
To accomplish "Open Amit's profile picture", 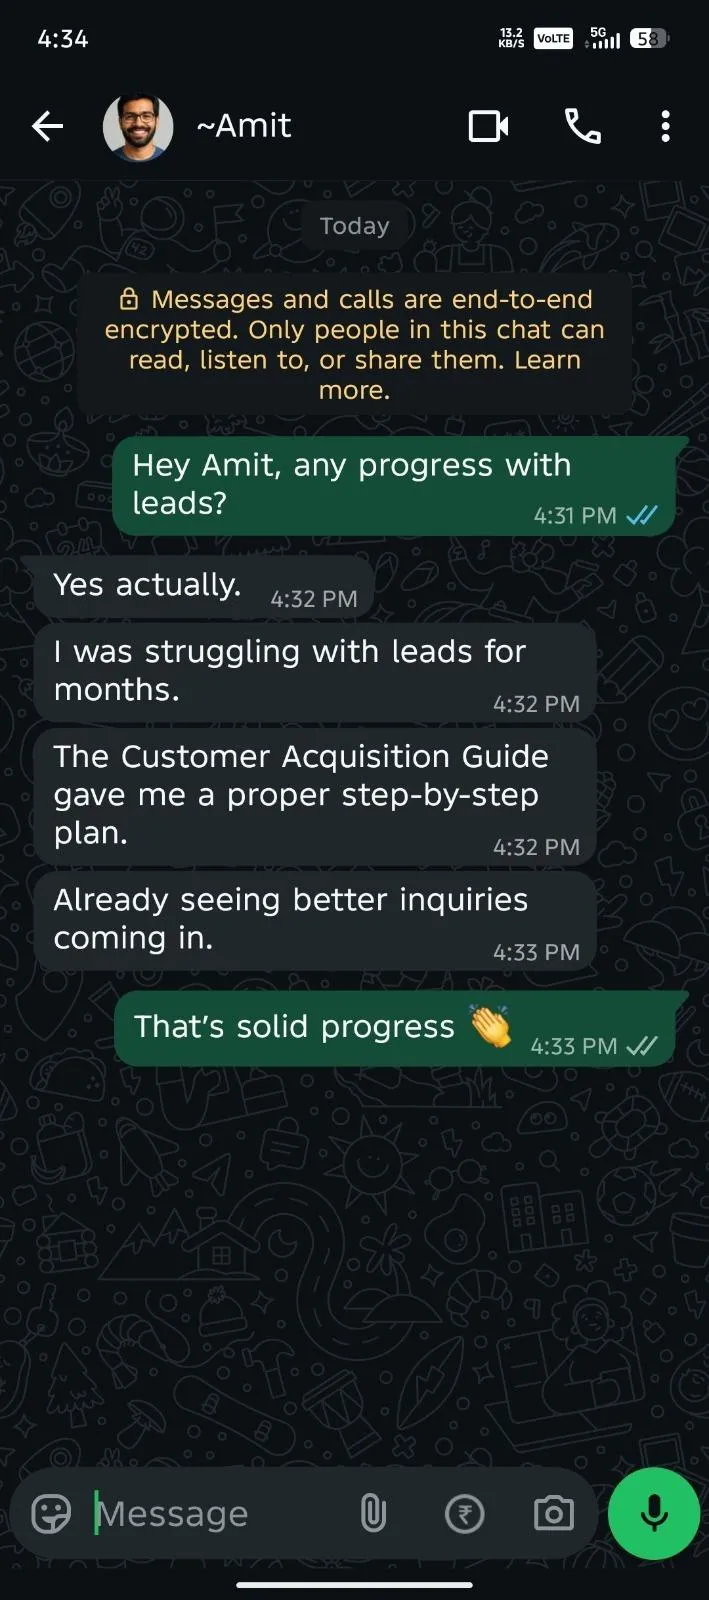I will pyautogui.click(x=138, y=127).
